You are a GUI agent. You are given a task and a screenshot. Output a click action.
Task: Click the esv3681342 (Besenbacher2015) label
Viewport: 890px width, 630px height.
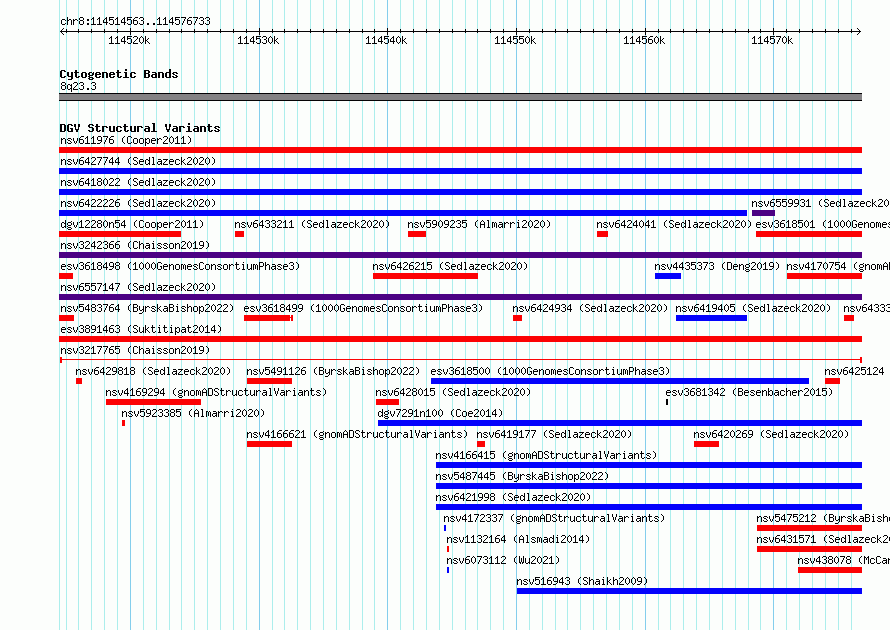click(749, 392)
